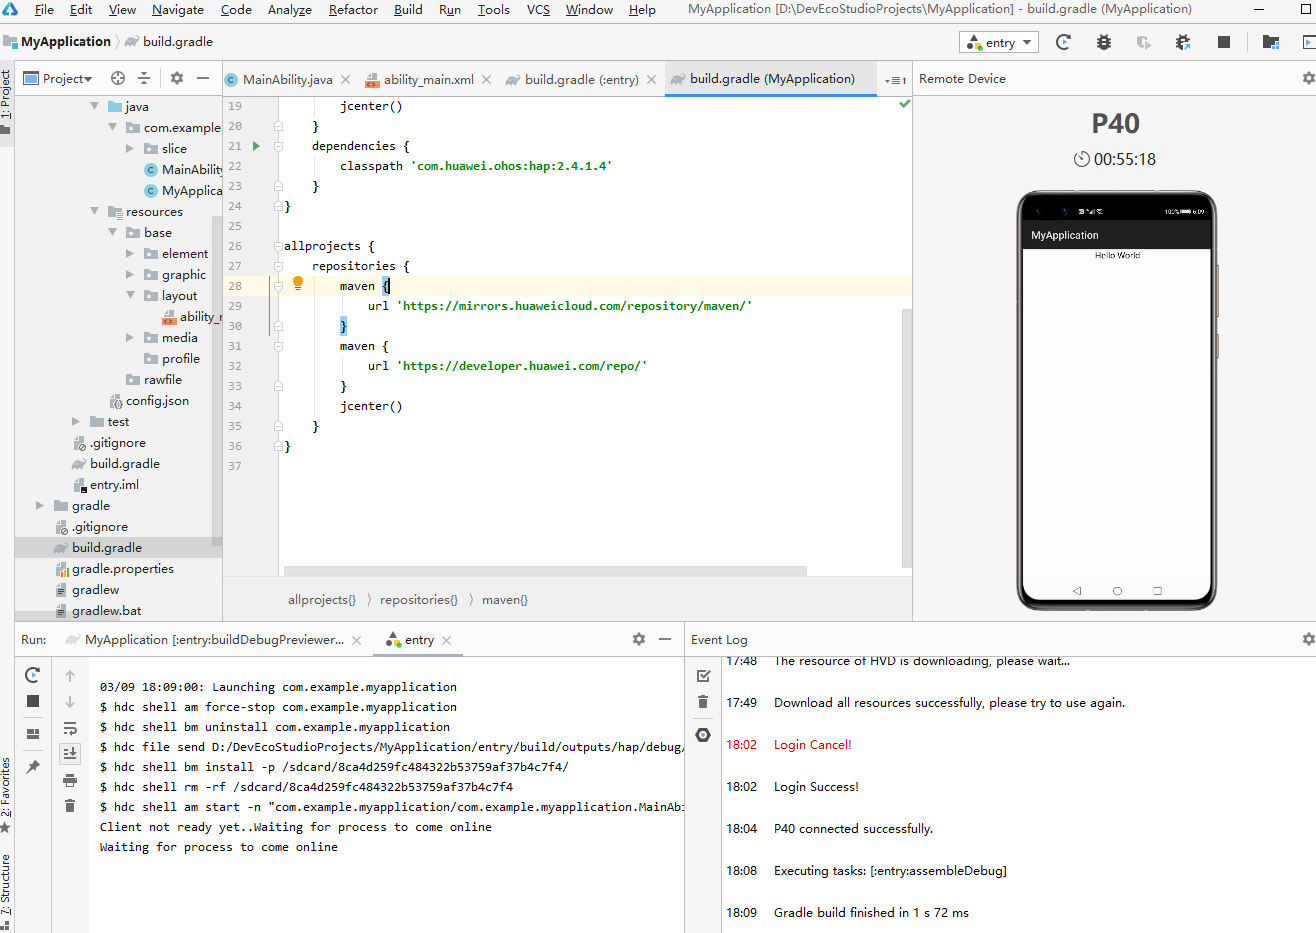Image resolution: width=1316 pixels, height=933 pixels.
Task: Expand the graphic folder
Action: 130,274
